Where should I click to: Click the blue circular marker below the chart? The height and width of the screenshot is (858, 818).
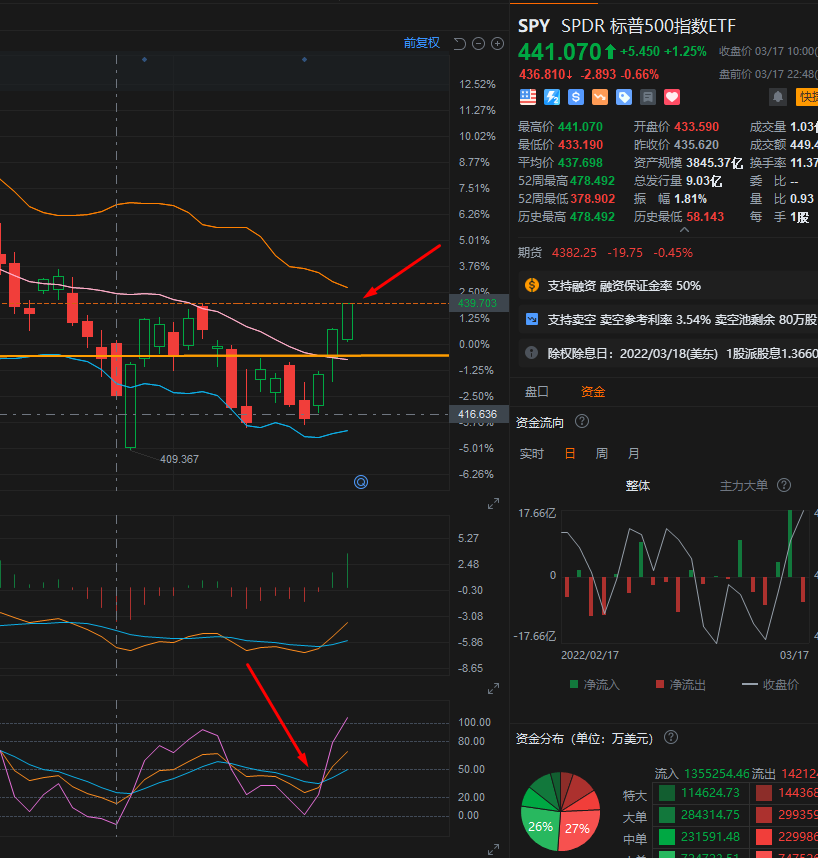361,482
